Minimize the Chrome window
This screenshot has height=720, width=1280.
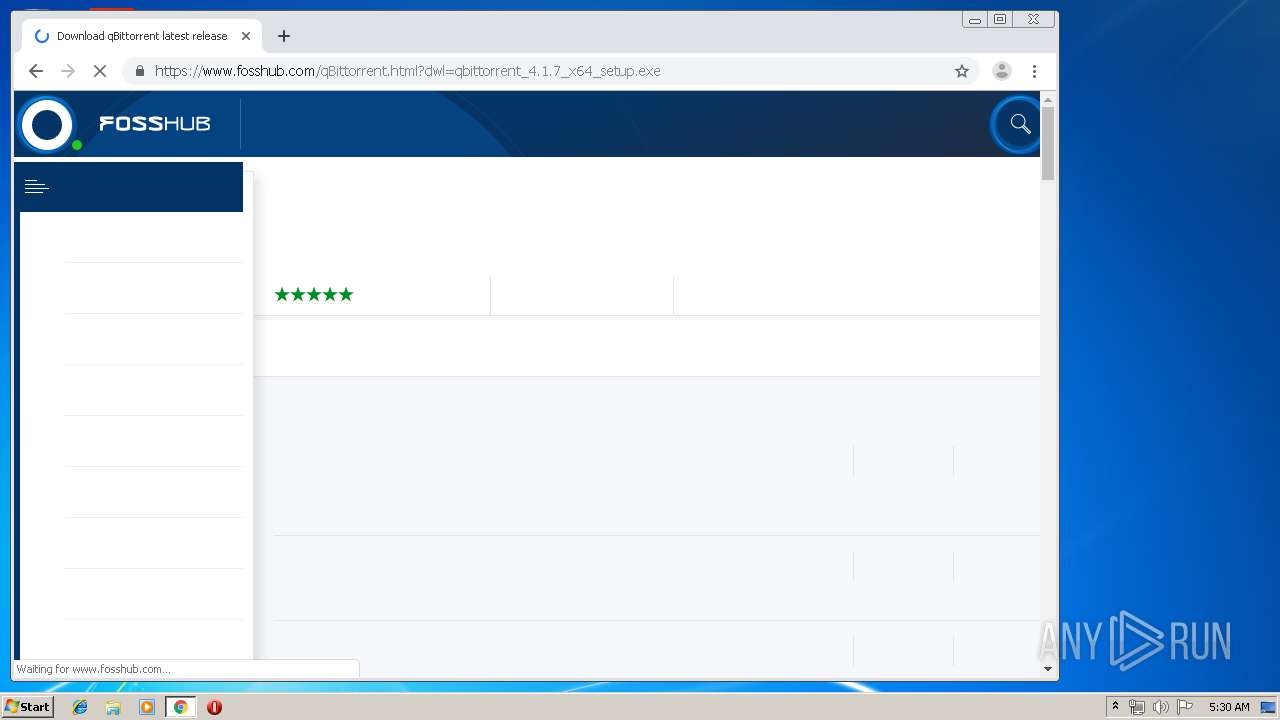[x=975, y=19]
